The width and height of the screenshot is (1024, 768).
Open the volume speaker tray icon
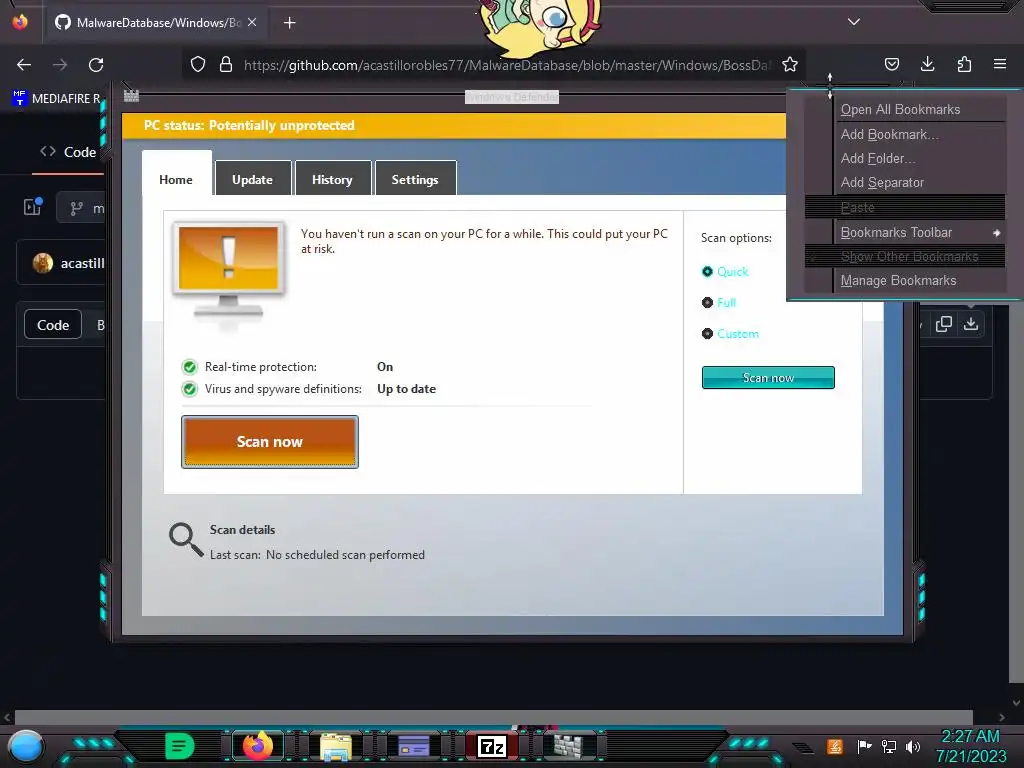click(x=913, y=746)
